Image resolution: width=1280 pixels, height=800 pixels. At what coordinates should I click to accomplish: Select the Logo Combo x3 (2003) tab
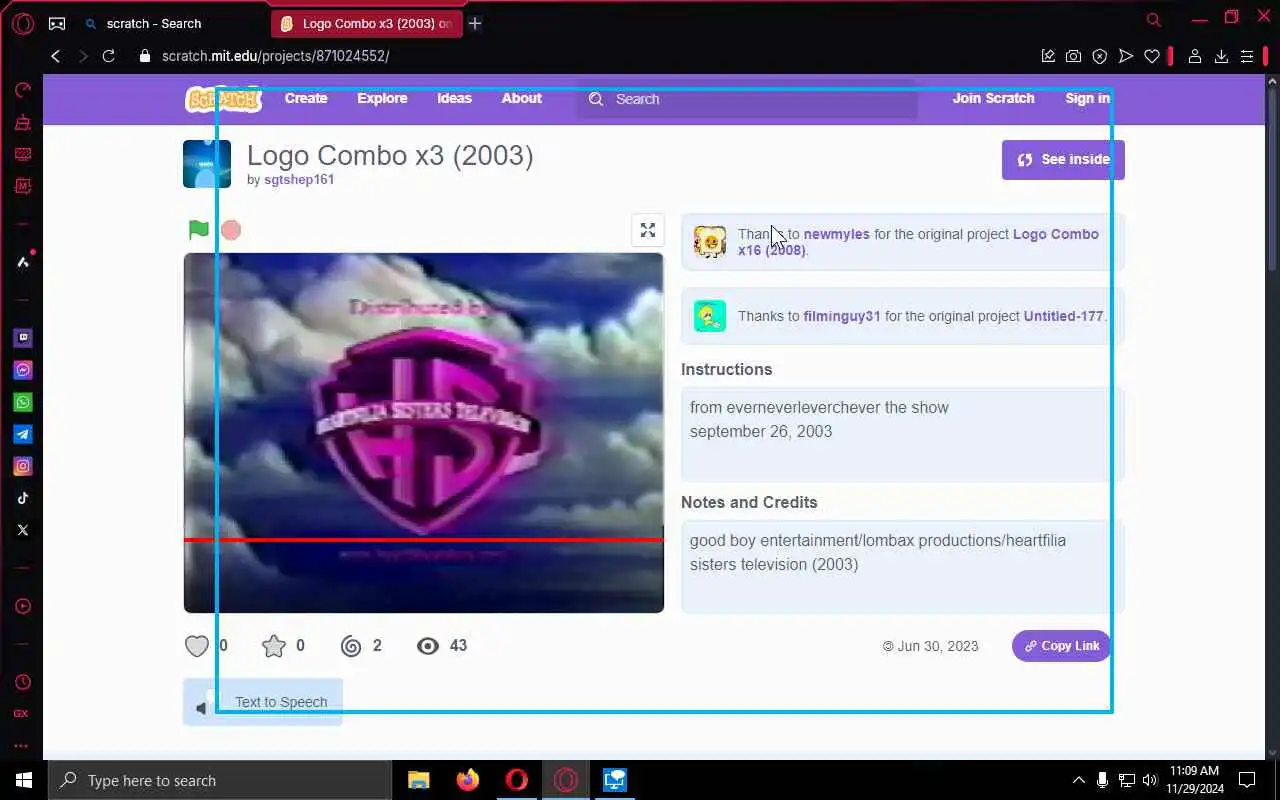point(366,23)
